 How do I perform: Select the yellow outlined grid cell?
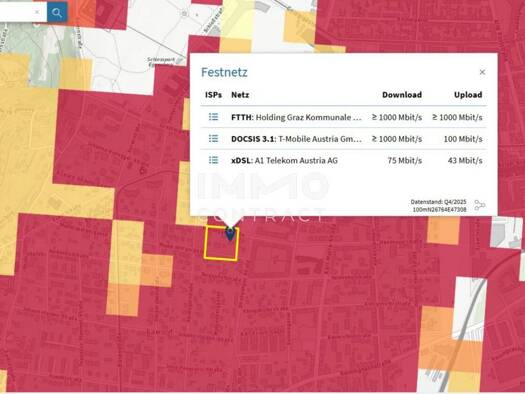tap(221, 243)
